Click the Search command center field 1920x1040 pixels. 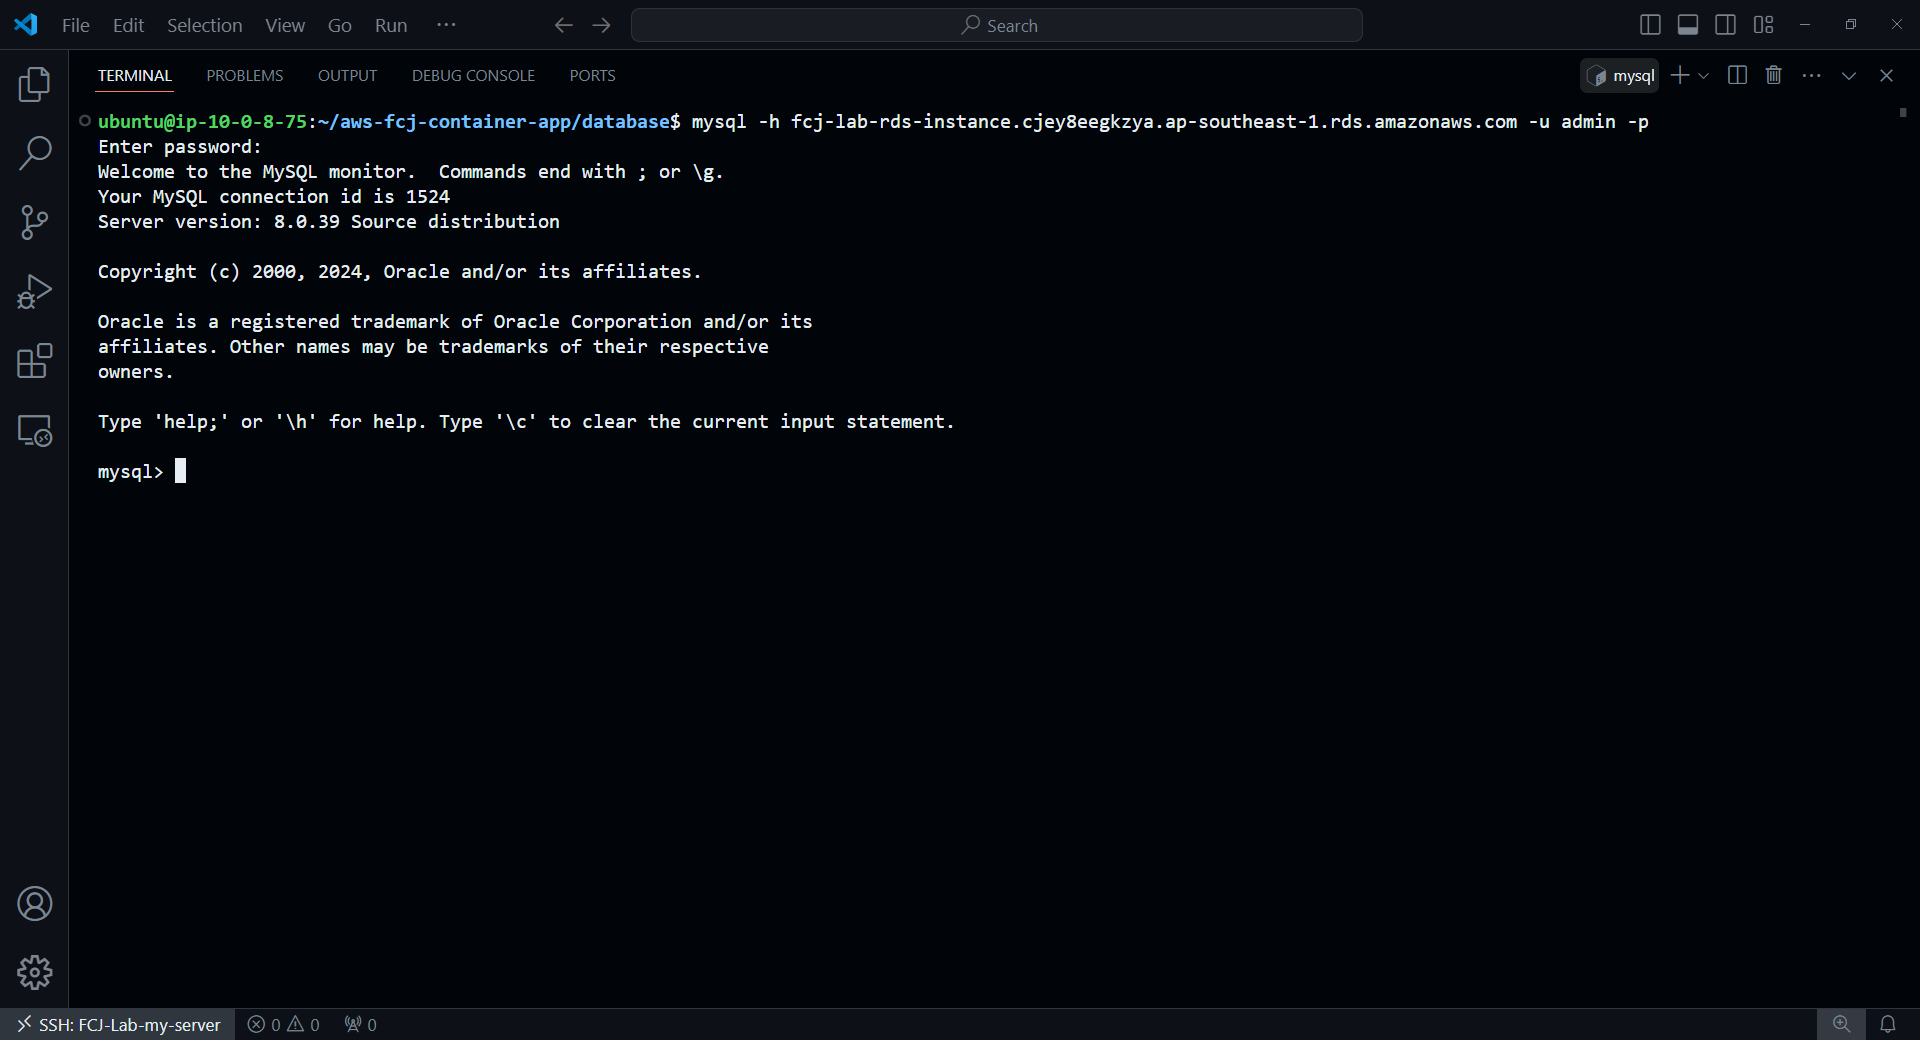point(997,25)
